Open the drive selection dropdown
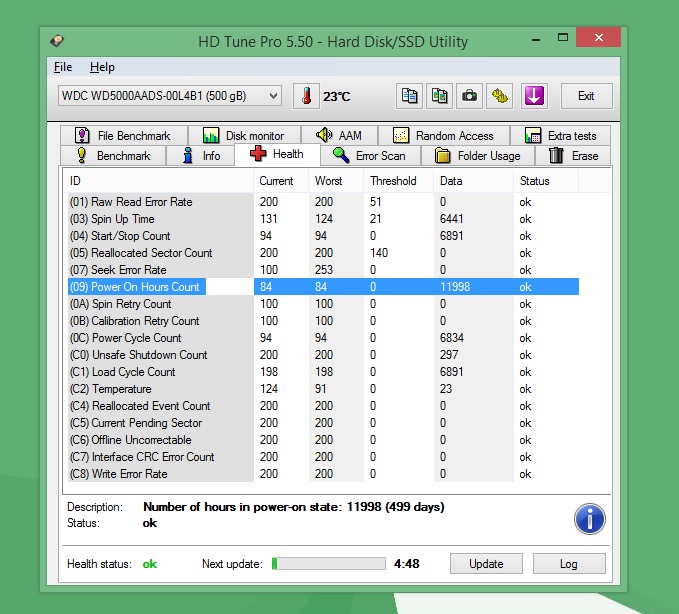 coord(170,96)
